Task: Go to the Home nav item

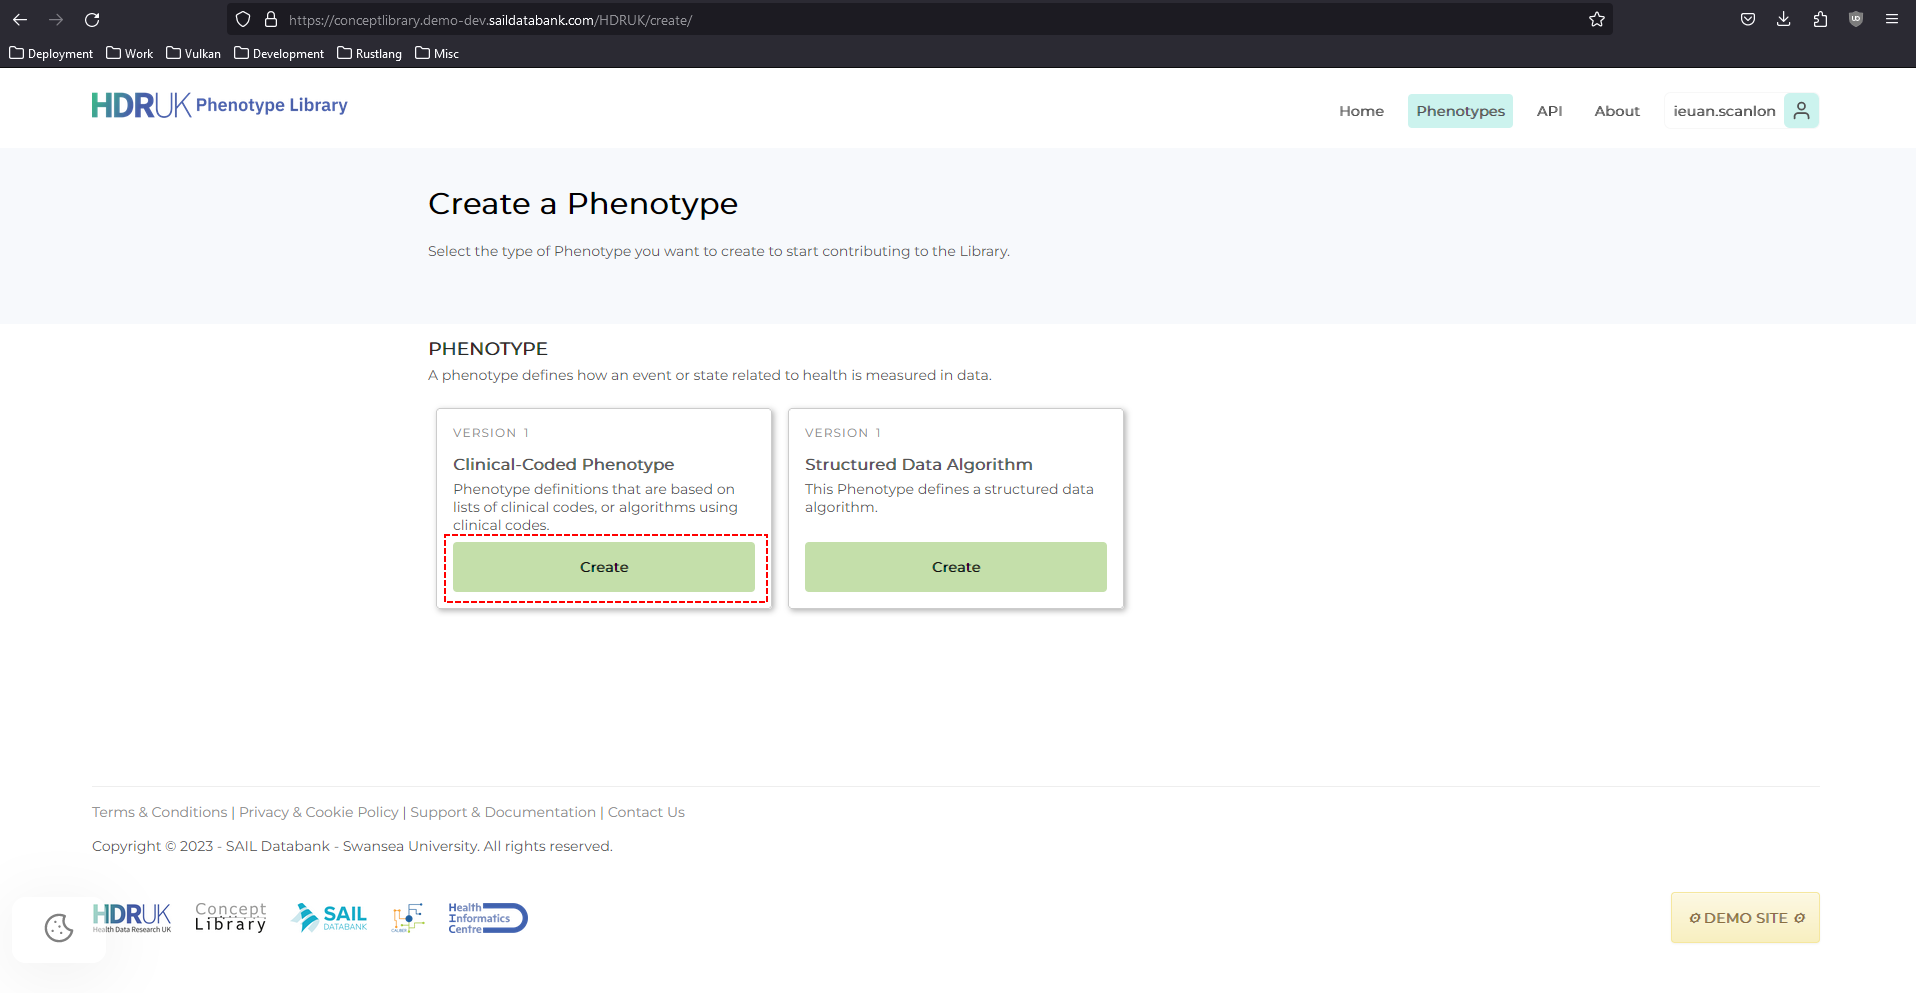Action: click(x=1361, y=111)
